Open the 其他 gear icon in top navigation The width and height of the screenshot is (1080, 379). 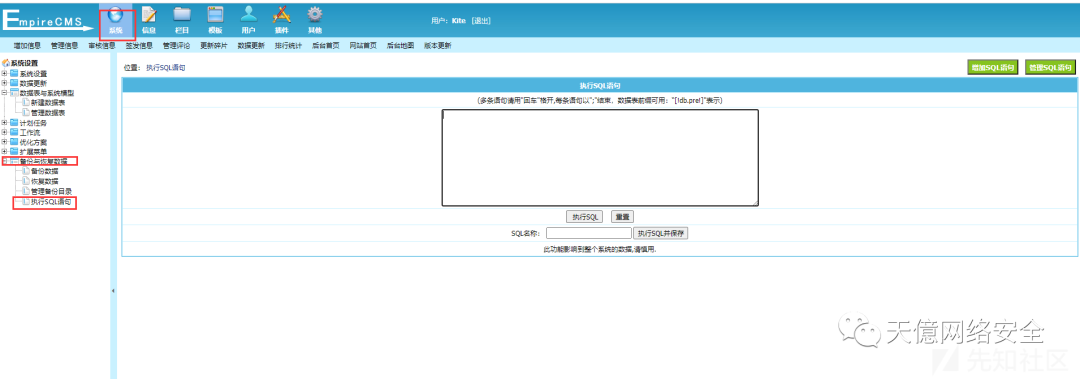315,14
